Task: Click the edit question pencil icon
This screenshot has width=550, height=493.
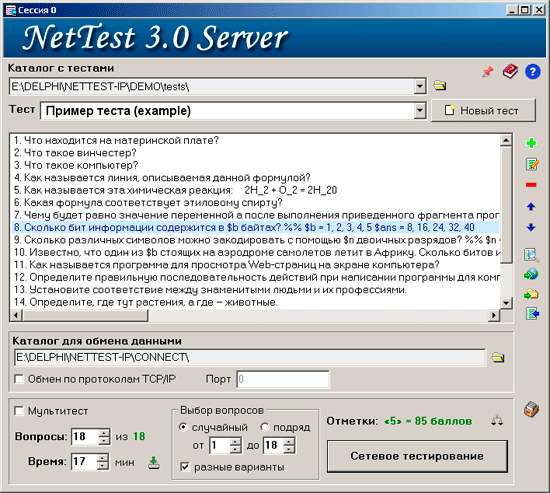Action: [532, 164]
